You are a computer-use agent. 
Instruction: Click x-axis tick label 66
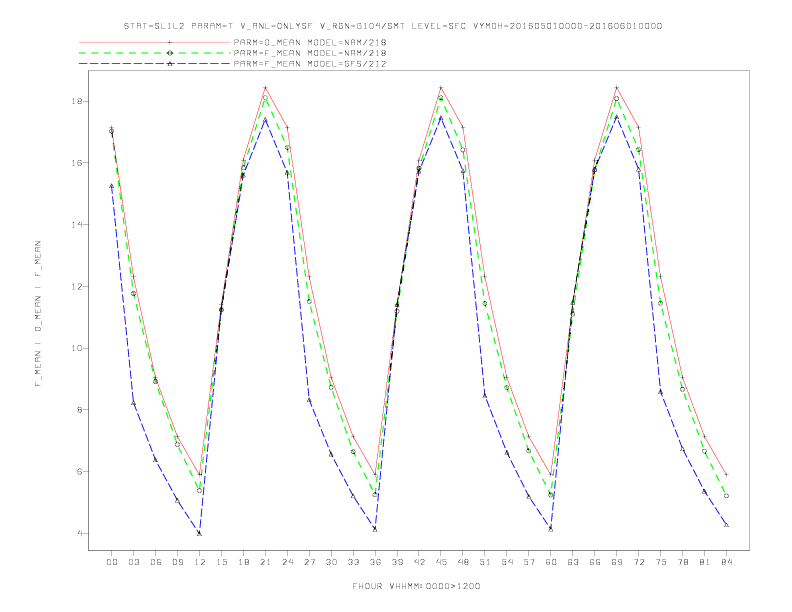595,562
